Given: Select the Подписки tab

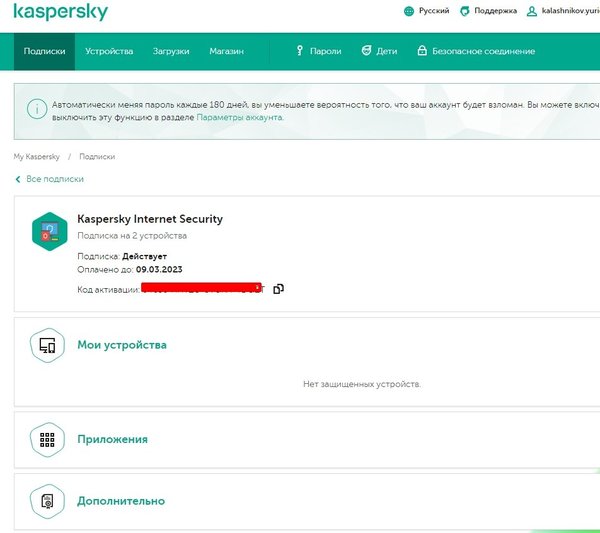Looking at the screenshot, I should 44,51.
